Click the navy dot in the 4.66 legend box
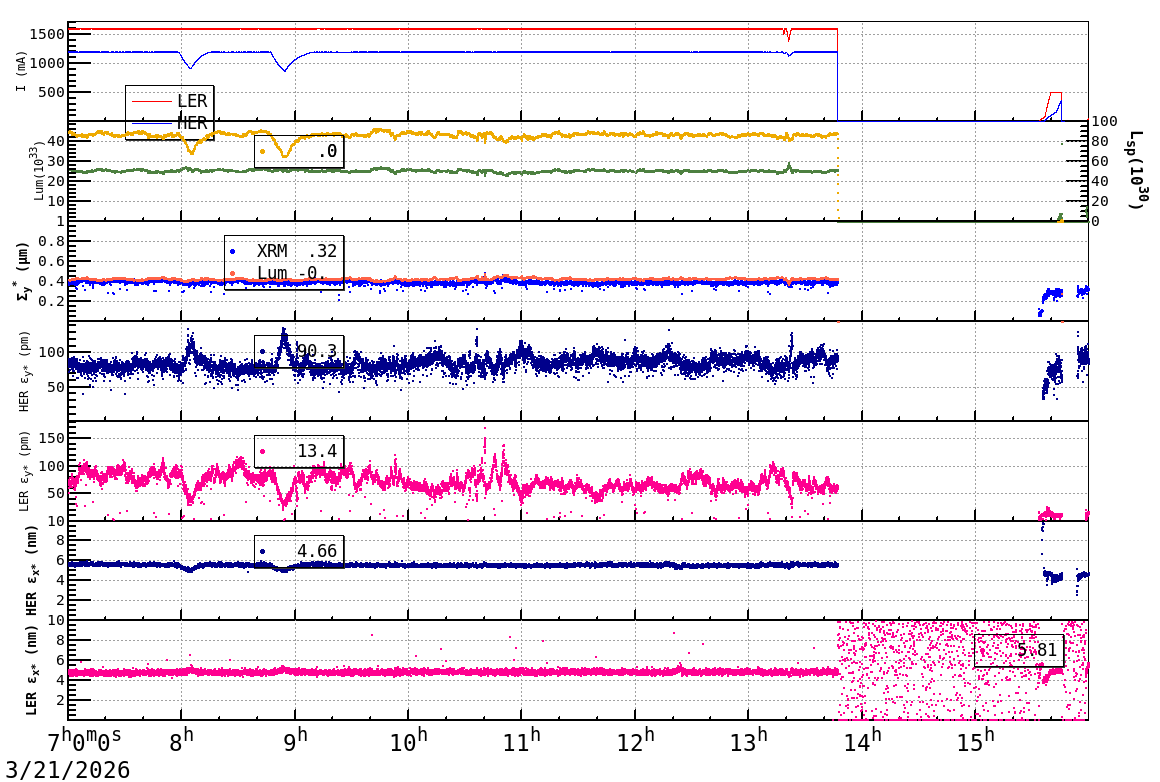Viewport: 1160px width, 782px height. click(x=263, y=551)
